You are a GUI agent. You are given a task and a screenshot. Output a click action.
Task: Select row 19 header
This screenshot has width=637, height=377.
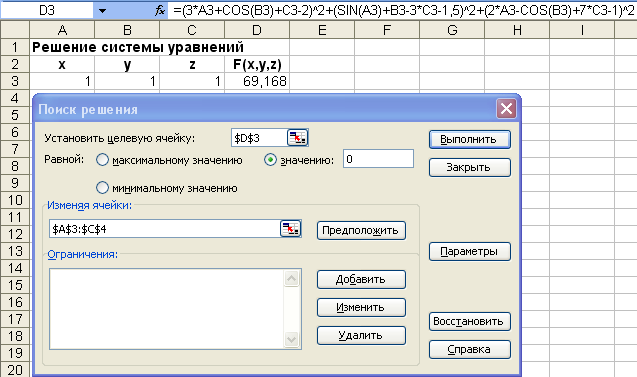15,353
